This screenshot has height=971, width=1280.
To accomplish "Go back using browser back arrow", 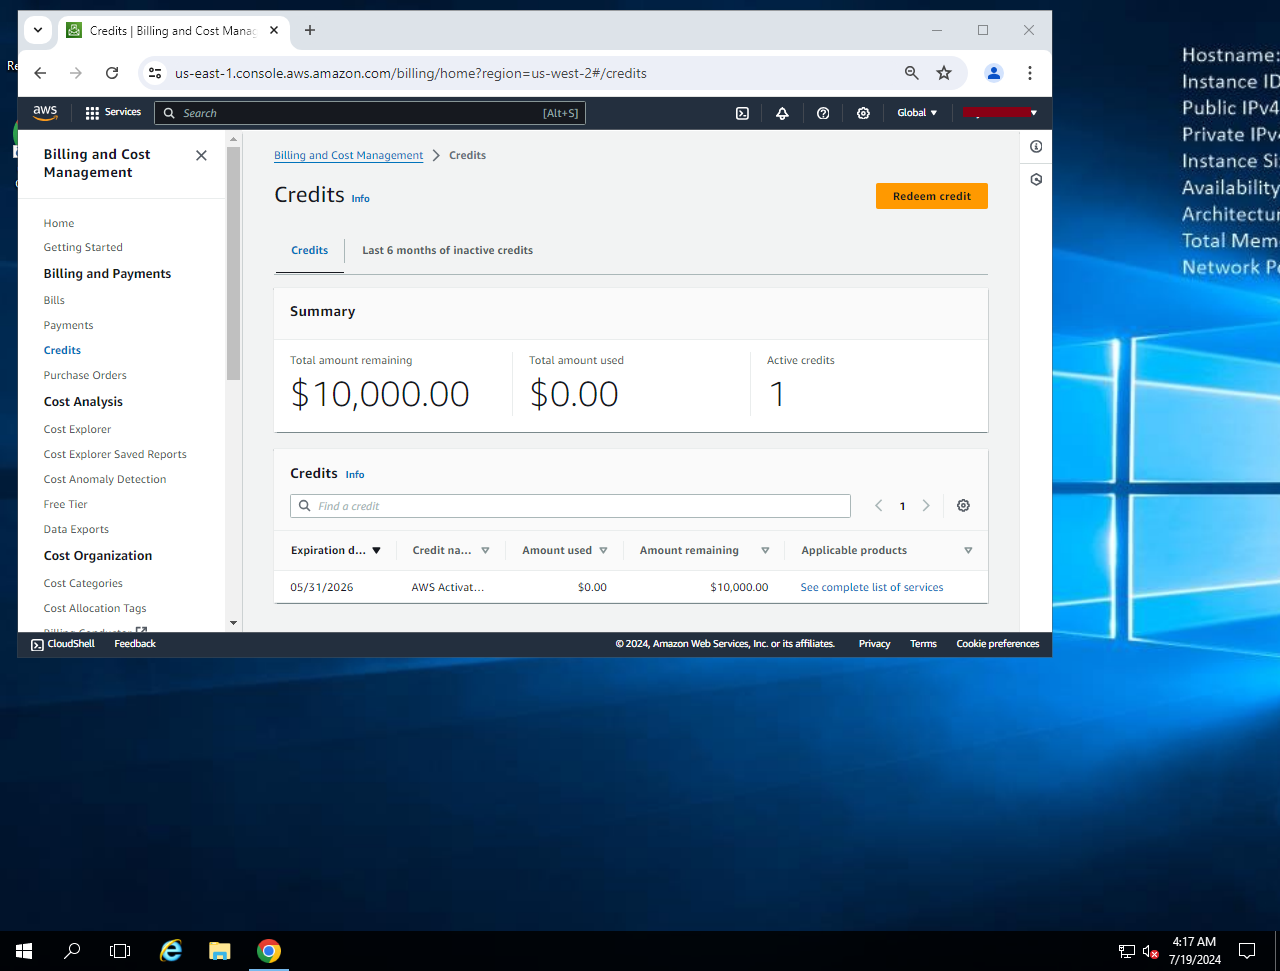I will [x=40, y=73].
